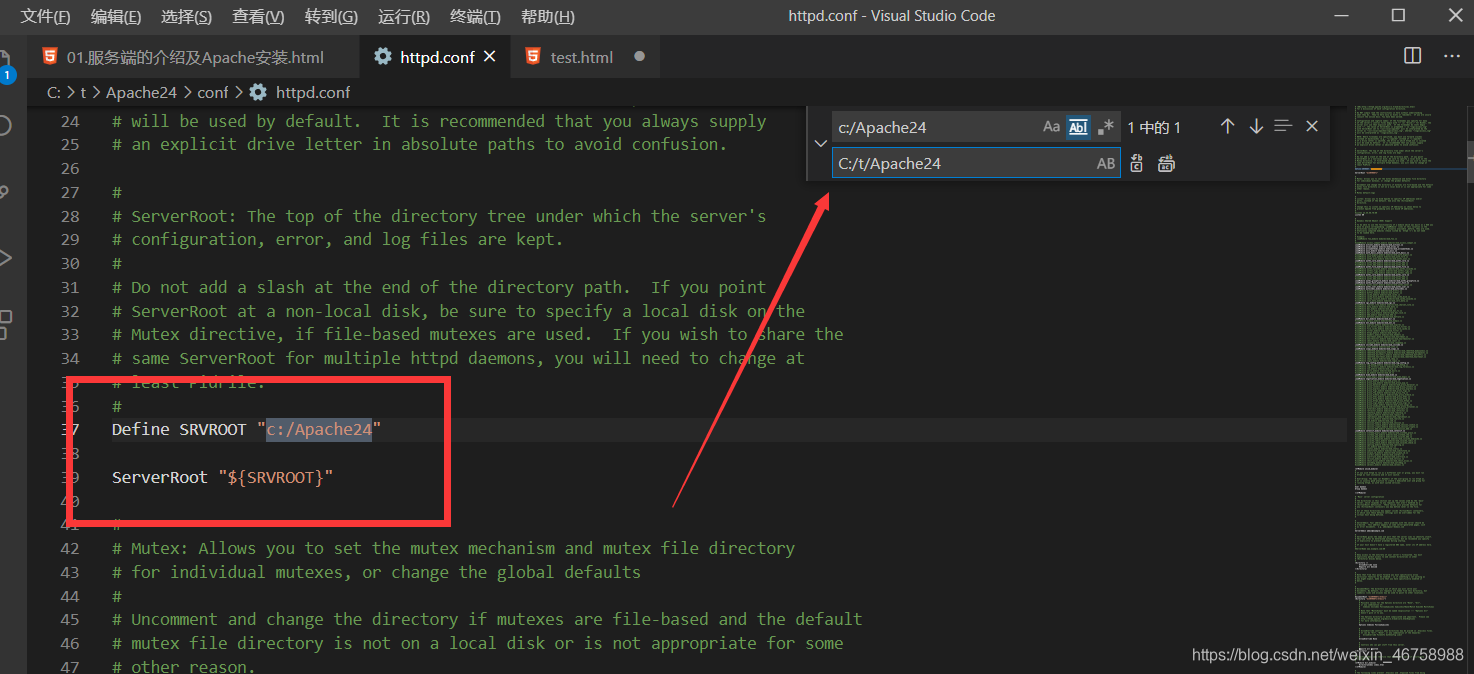Click comment '# Uncomment and change the directory'

click(487, 619)
